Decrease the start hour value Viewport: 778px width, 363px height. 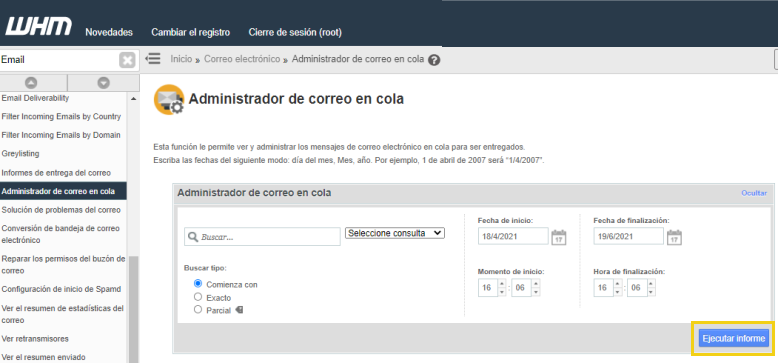tap(502, 292)
